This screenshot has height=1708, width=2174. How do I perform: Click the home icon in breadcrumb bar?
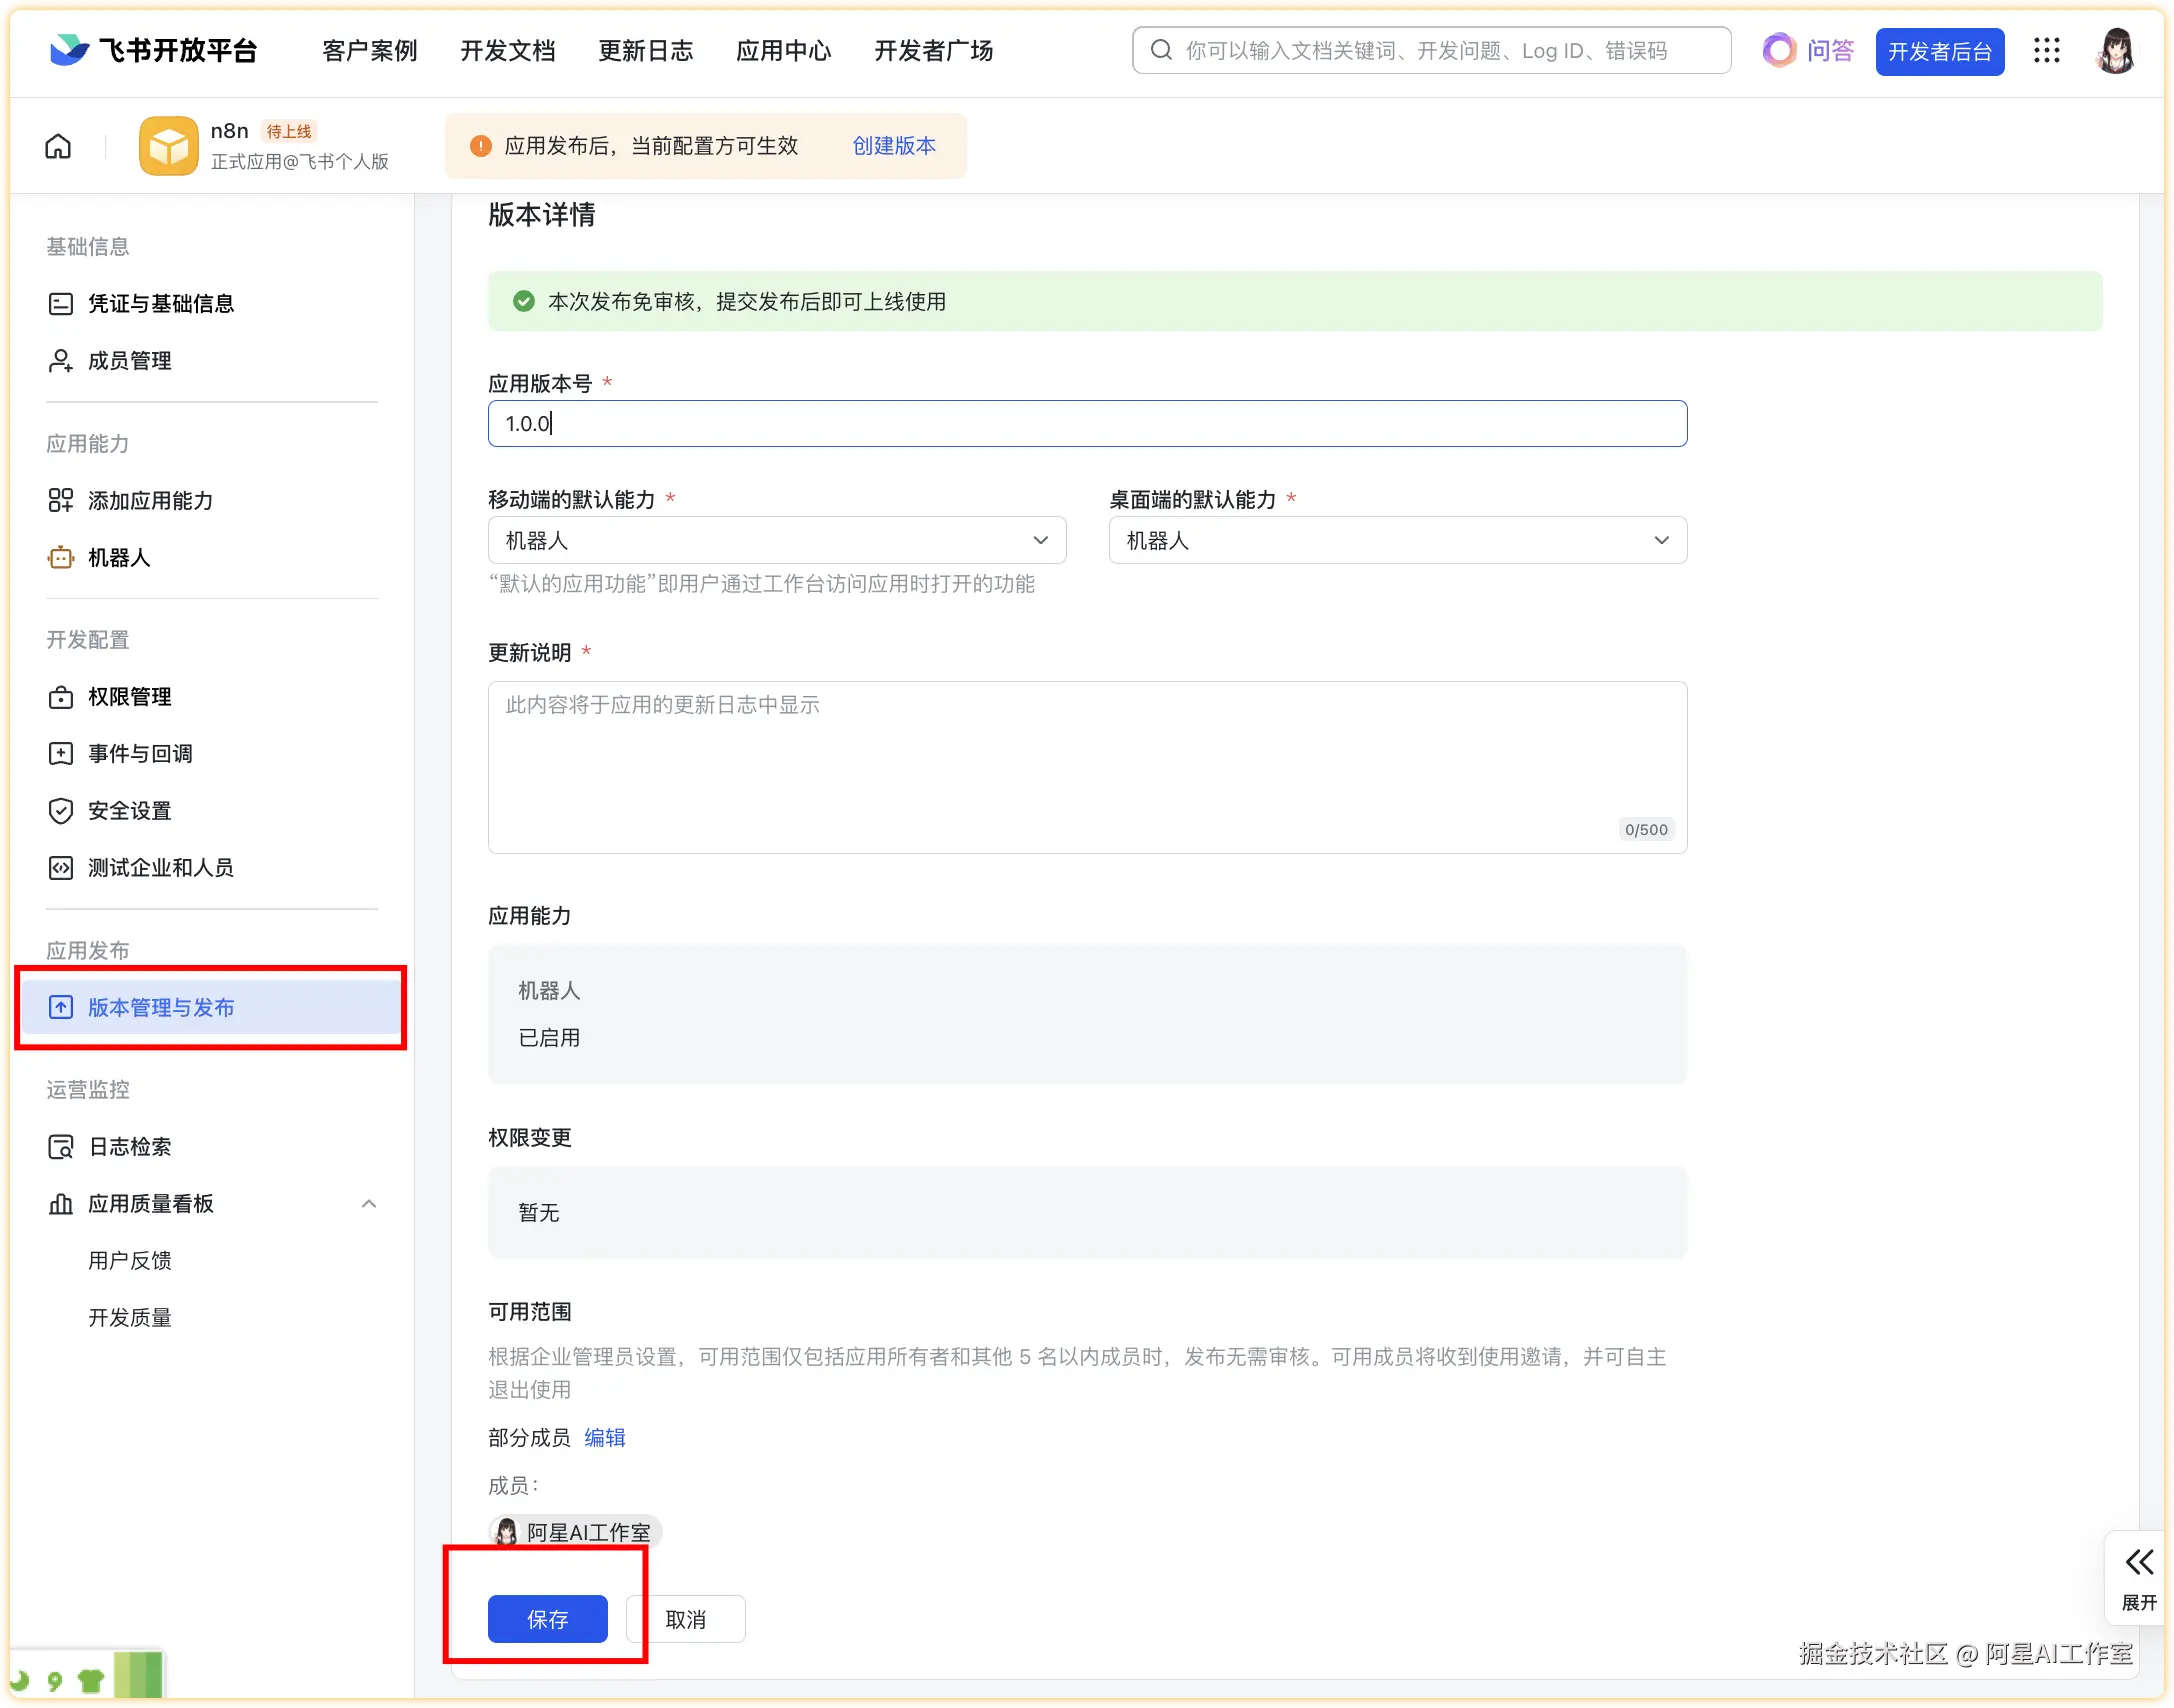click(x=58, y=147)
